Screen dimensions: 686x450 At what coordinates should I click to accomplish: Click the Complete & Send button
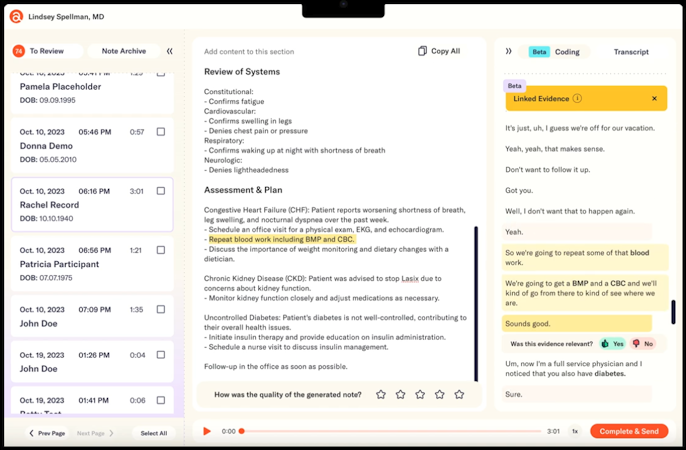pos(629,431)
